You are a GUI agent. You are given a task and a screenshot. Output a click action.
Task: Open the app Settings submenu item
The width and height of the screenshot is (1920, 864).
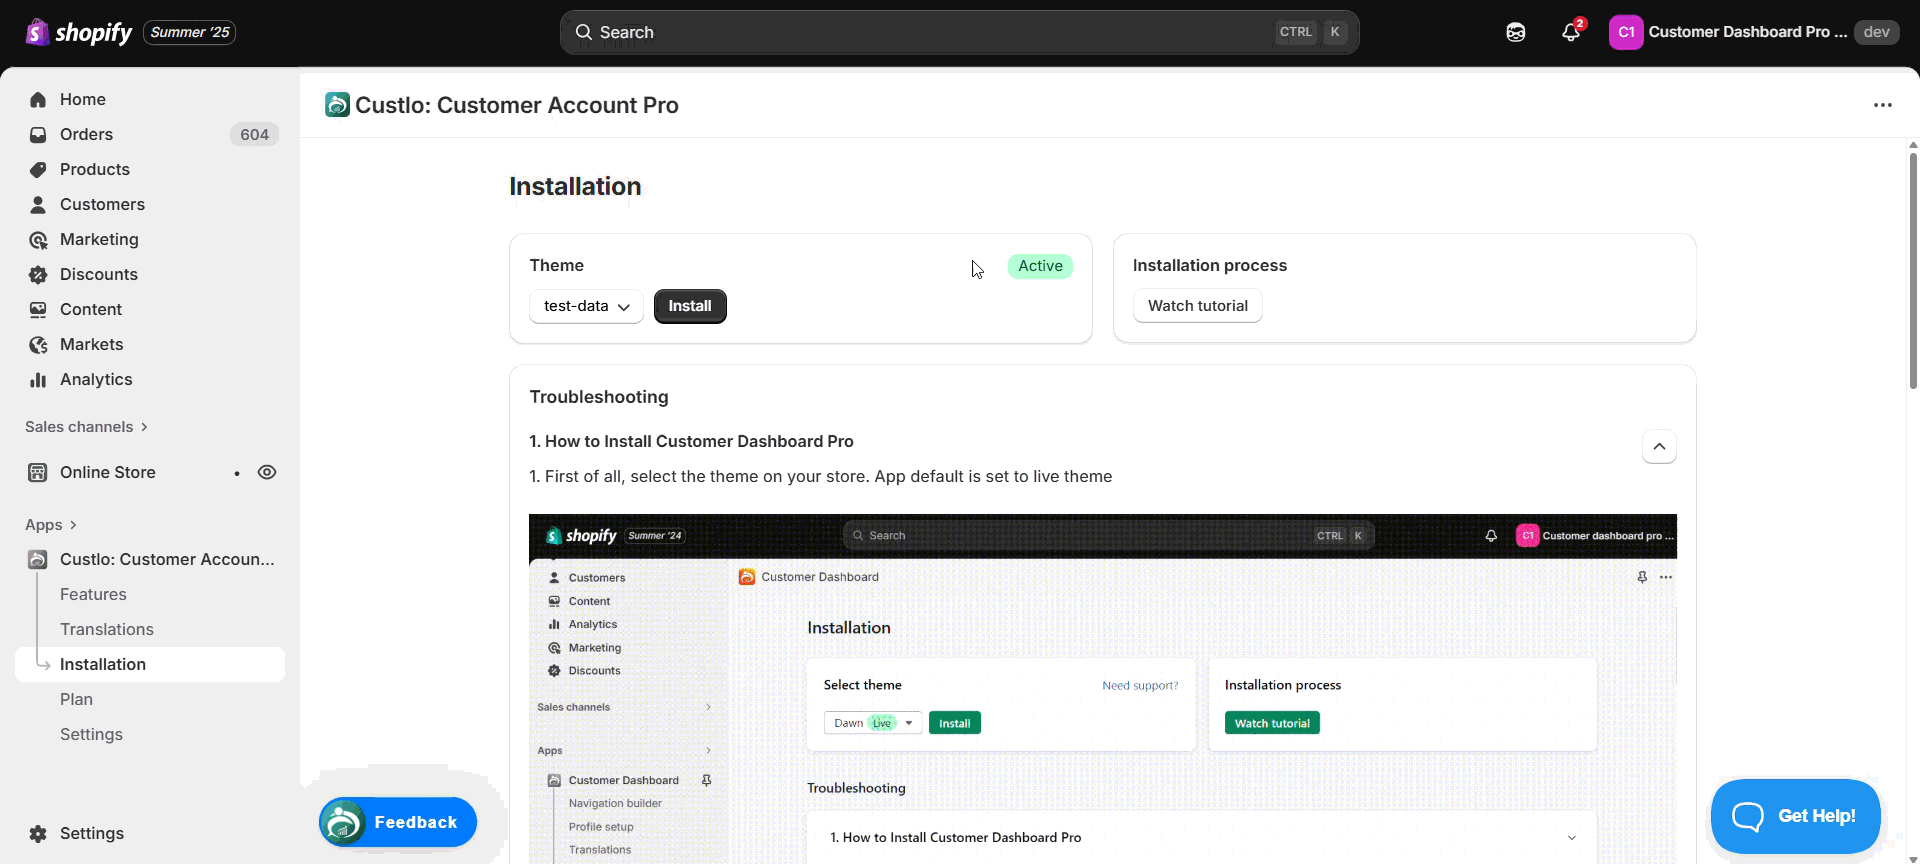coord(91,734)
